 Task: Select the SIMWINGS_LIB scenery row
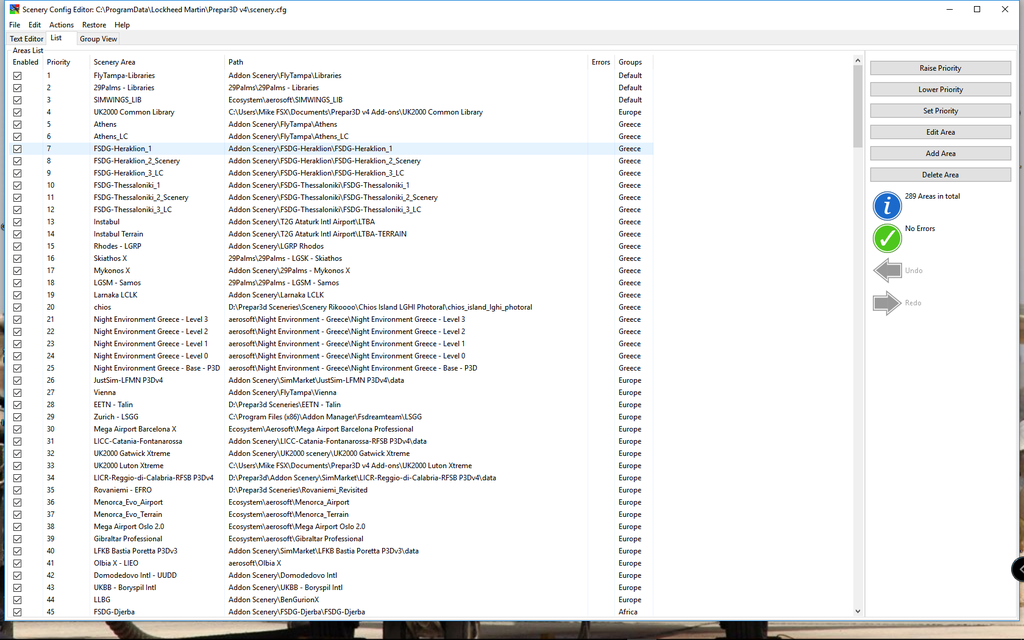pyautogui.click(x=330, y=100)
